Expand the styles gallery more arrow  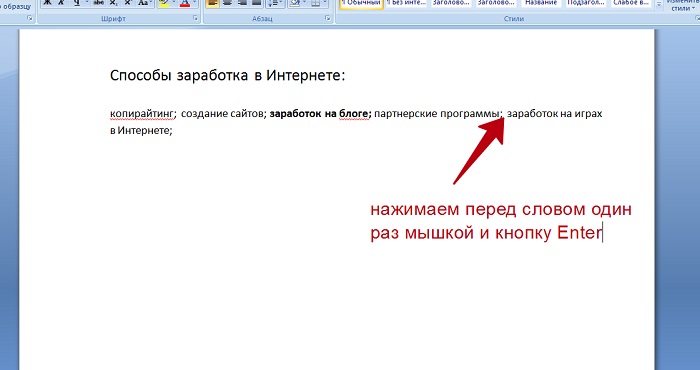pyautogui.click(x=659, y=4)
